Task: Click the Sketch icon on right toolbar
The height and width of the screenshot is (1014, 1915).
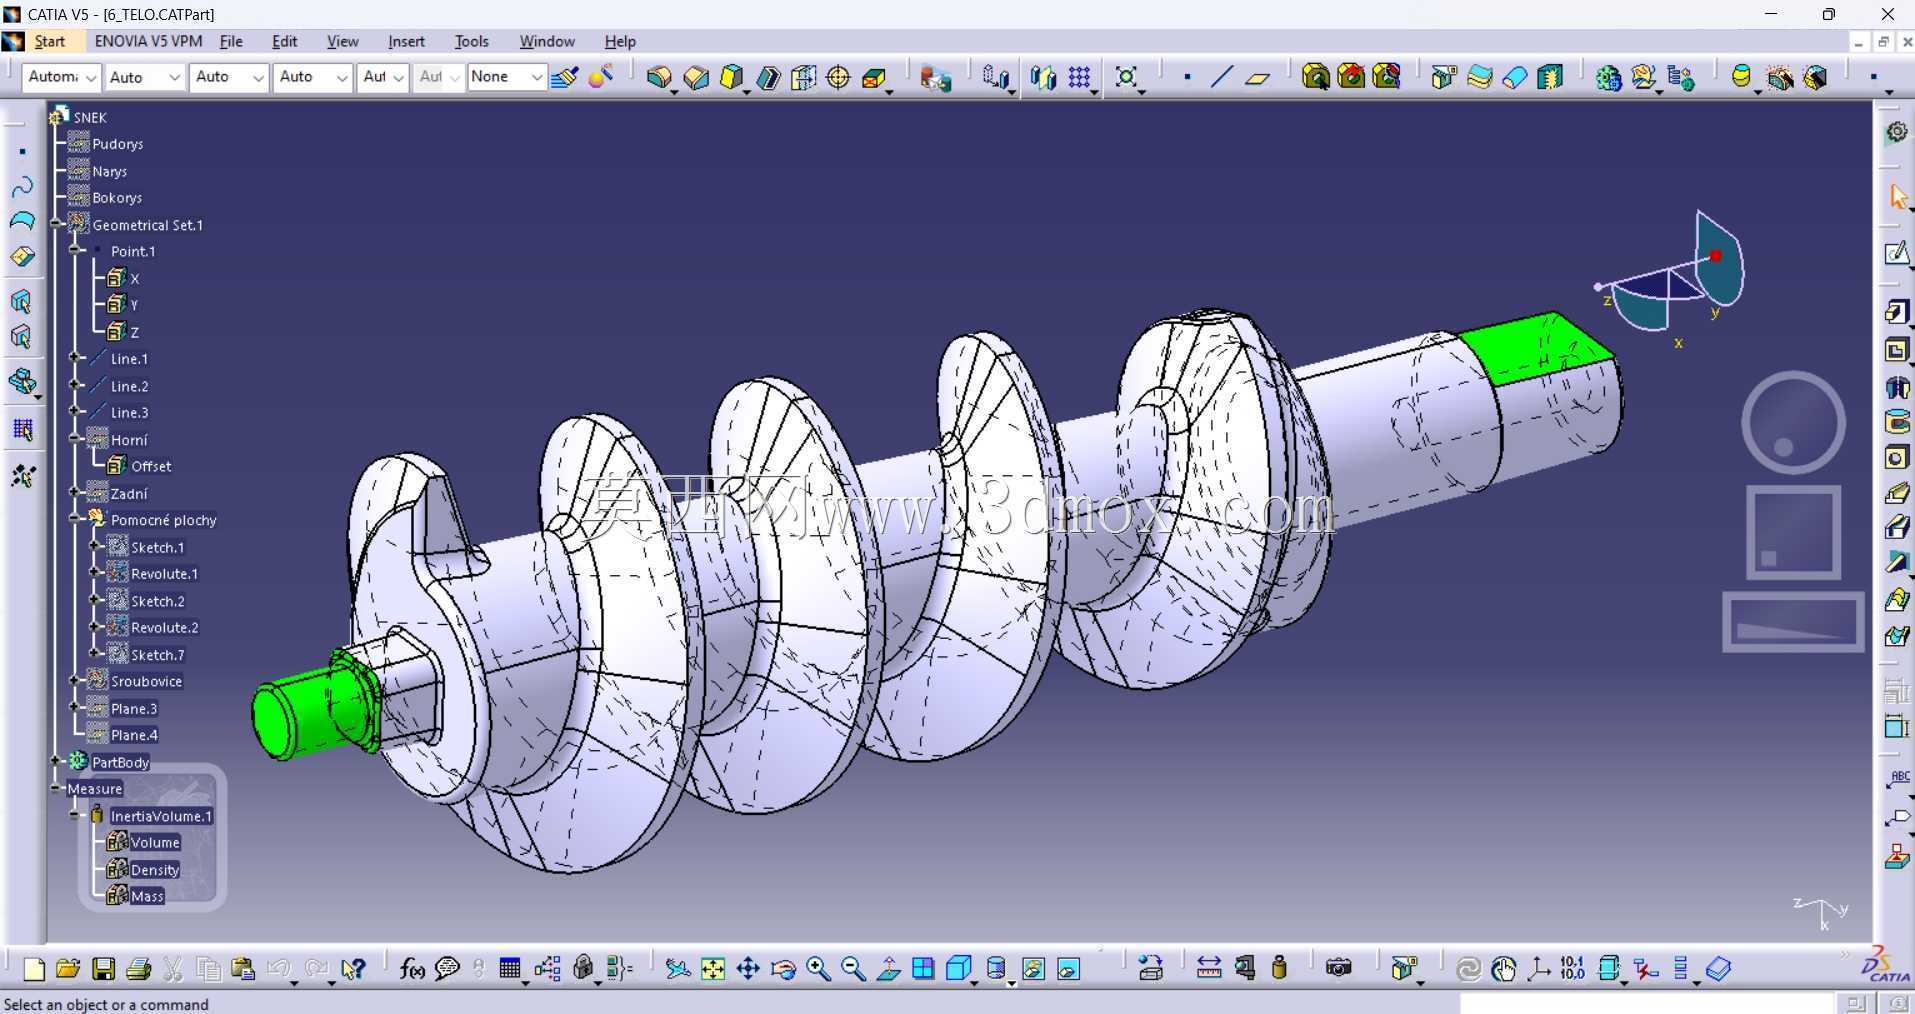Action: click(x=1897, y=253)
